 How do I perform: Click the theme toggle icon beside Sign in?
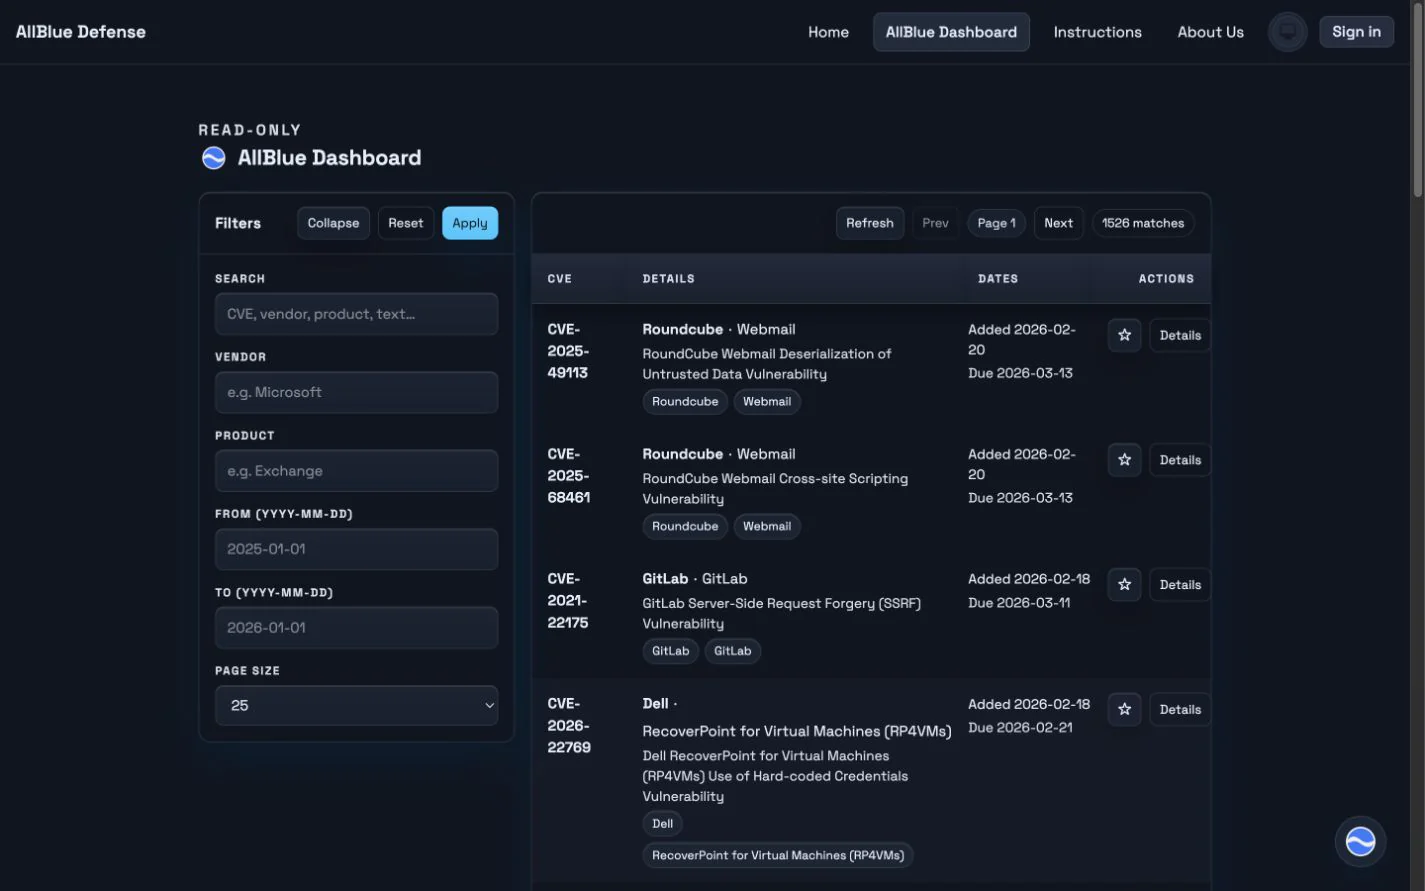1287,32
